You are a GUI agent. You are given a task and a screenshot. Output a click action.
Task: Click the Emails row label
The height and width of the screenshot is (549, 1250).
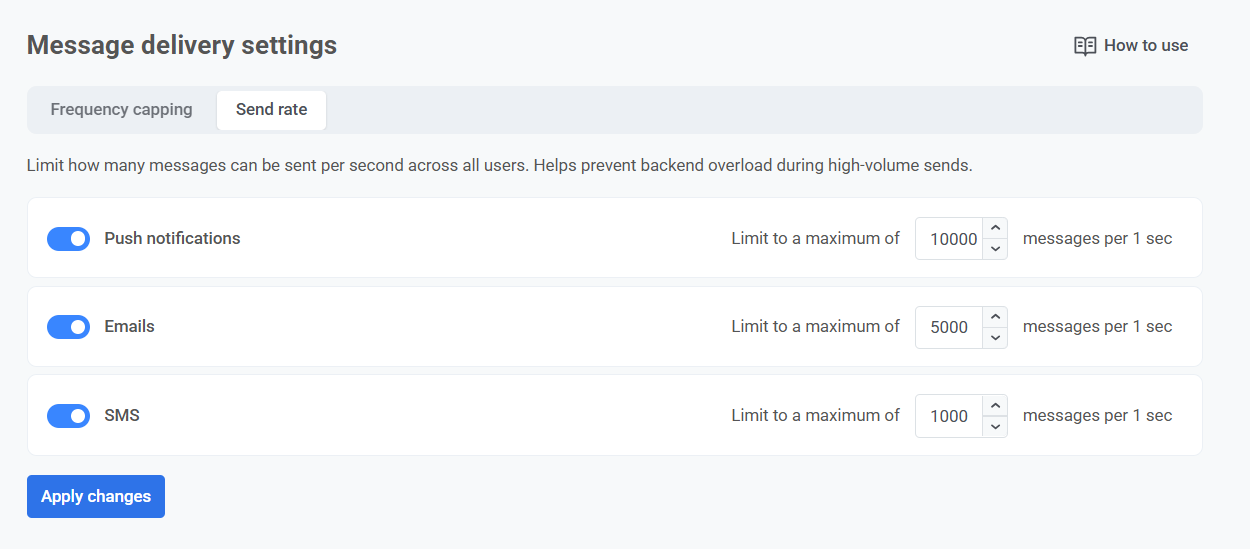[x=129, y=327]
